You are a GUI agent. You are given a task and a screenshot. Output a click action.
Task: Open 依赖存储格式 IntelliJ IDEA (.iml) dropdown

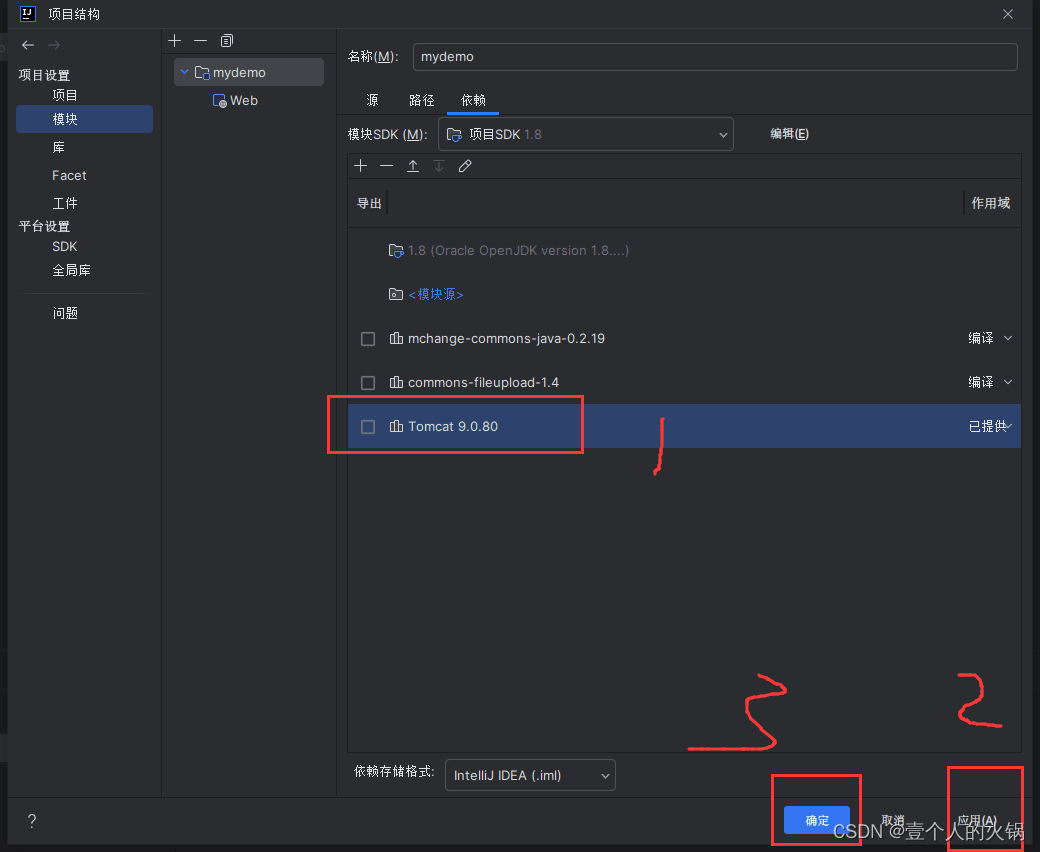(x=530, y=775)
